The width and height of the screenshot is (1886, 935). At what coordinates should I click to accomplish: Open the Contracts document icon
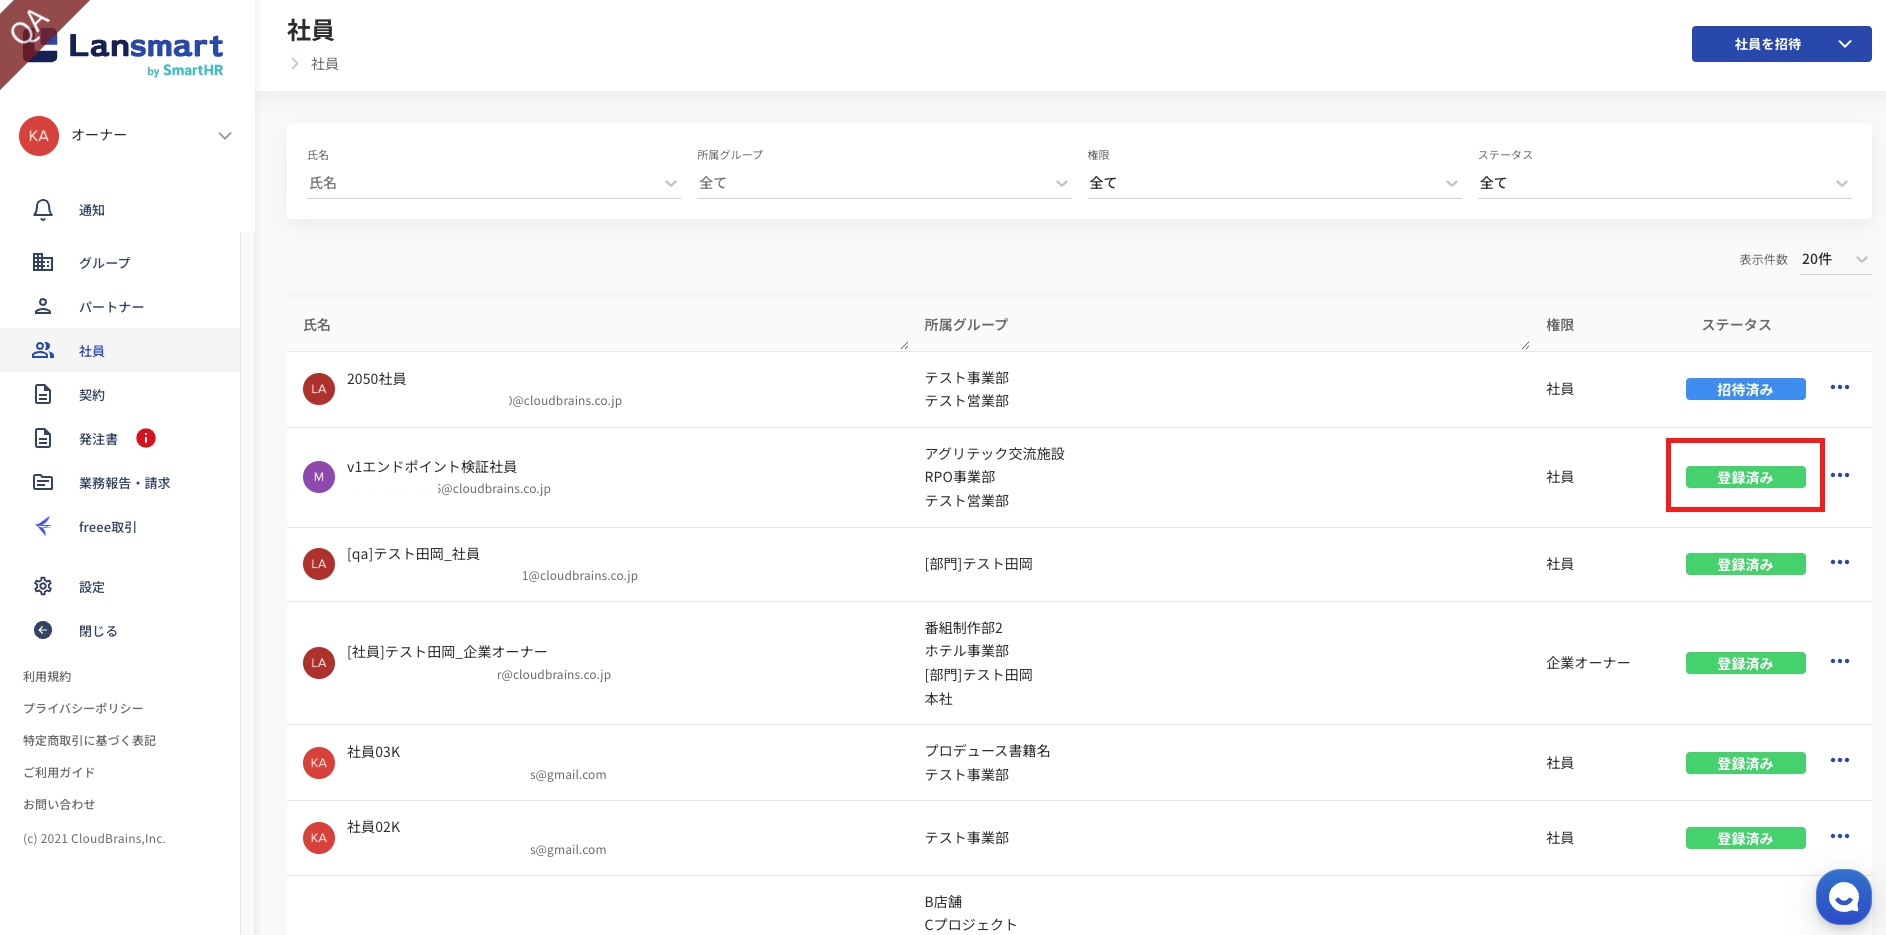click(x=43, y=394)
